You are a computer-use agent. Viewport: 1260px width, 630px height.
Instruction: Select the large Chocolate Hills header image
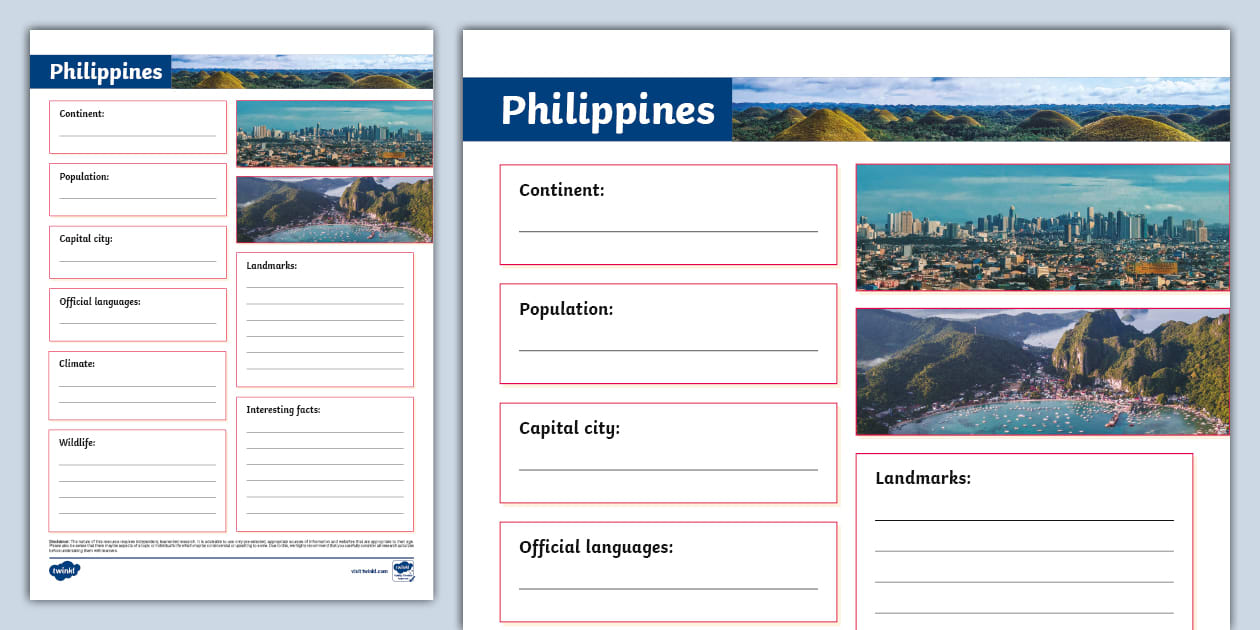click(980, 110)
